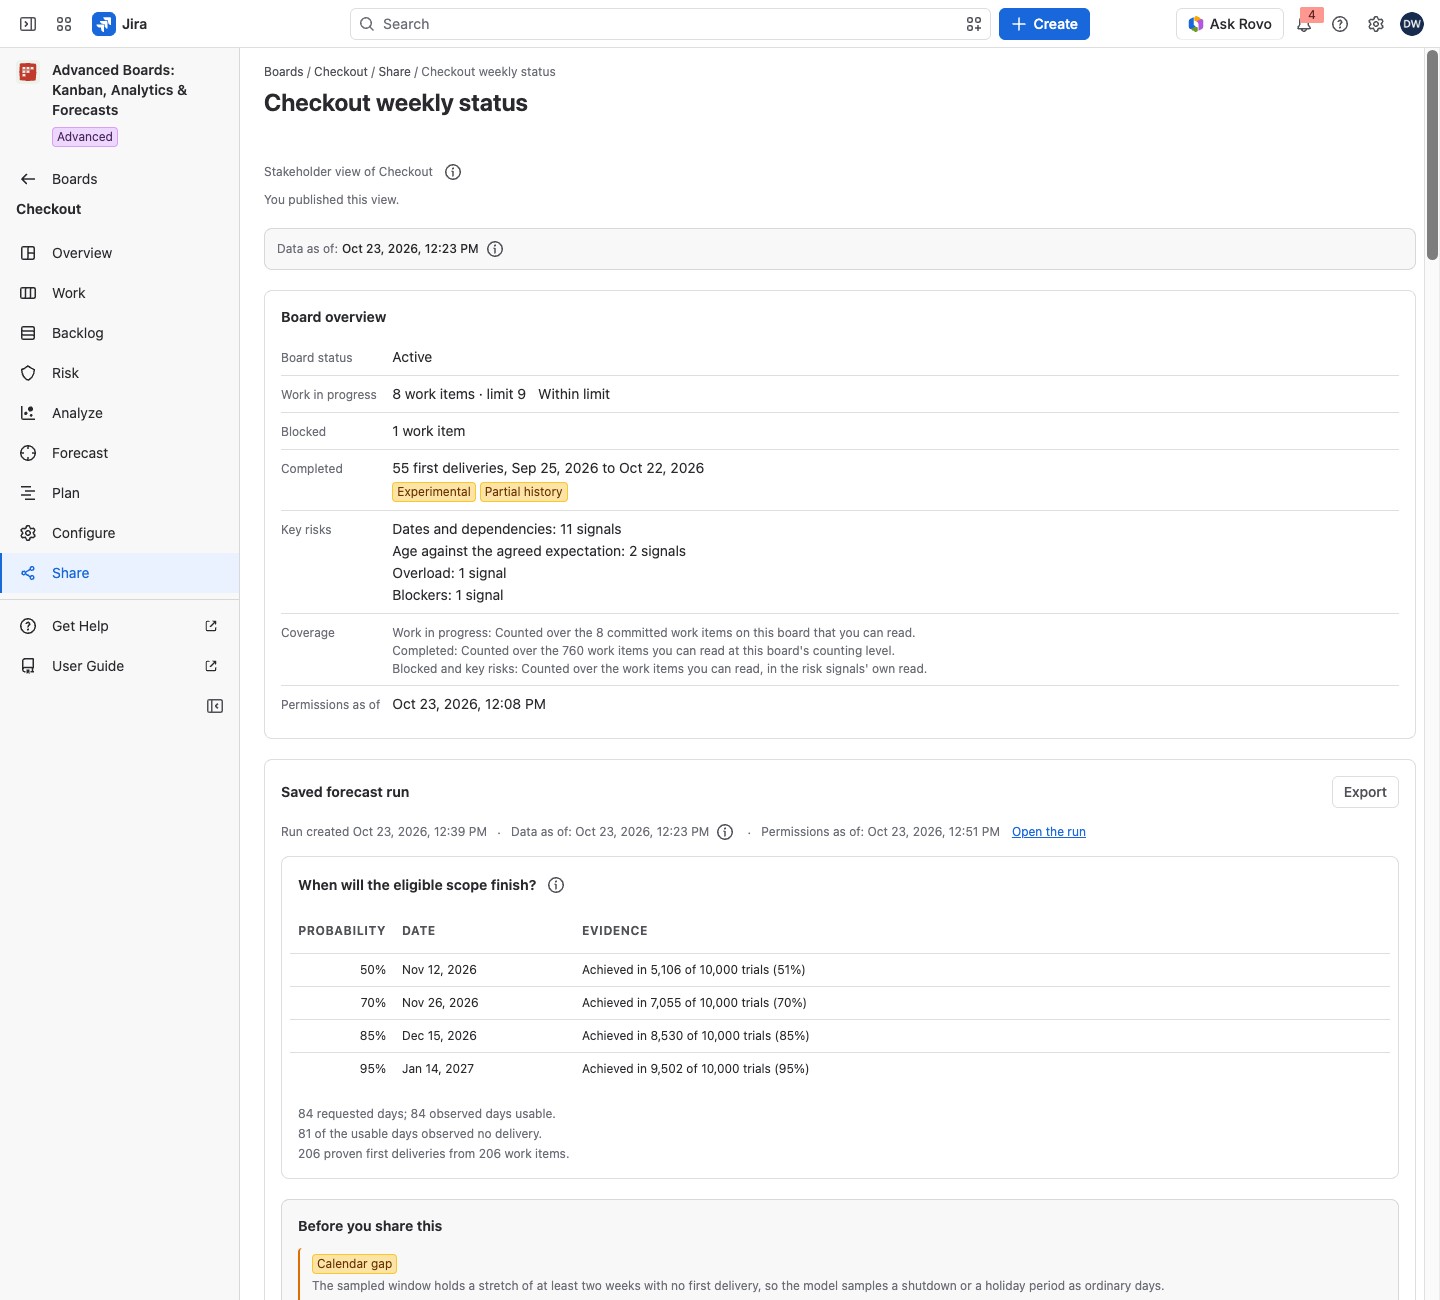
Task: Click the Create button
Action: 1044,24
